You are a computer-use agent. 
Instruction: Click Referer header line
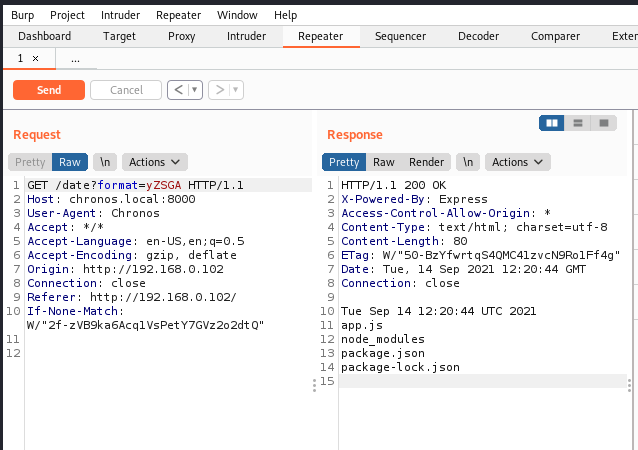click(x=132, y=297)
